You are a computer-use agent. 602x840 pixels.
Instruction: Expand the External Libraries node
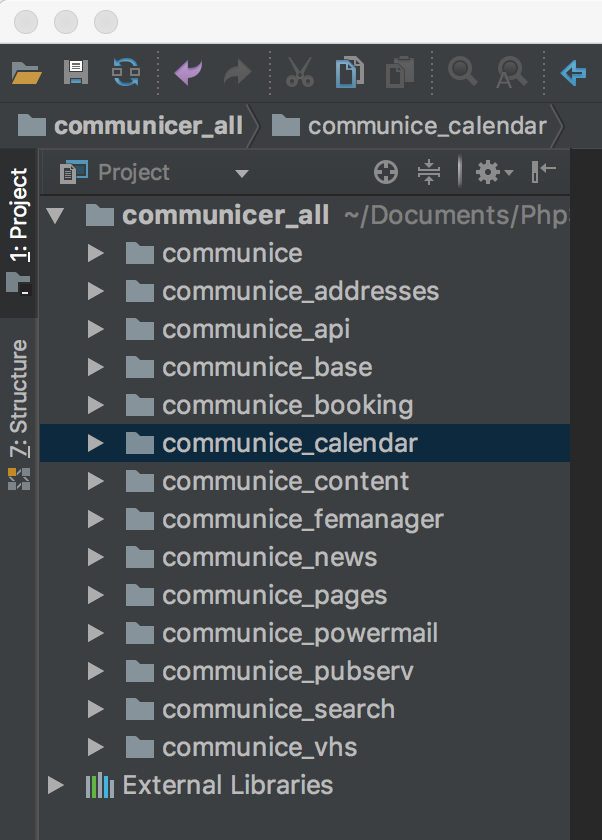pyautogui.click(x=56, y=785)
